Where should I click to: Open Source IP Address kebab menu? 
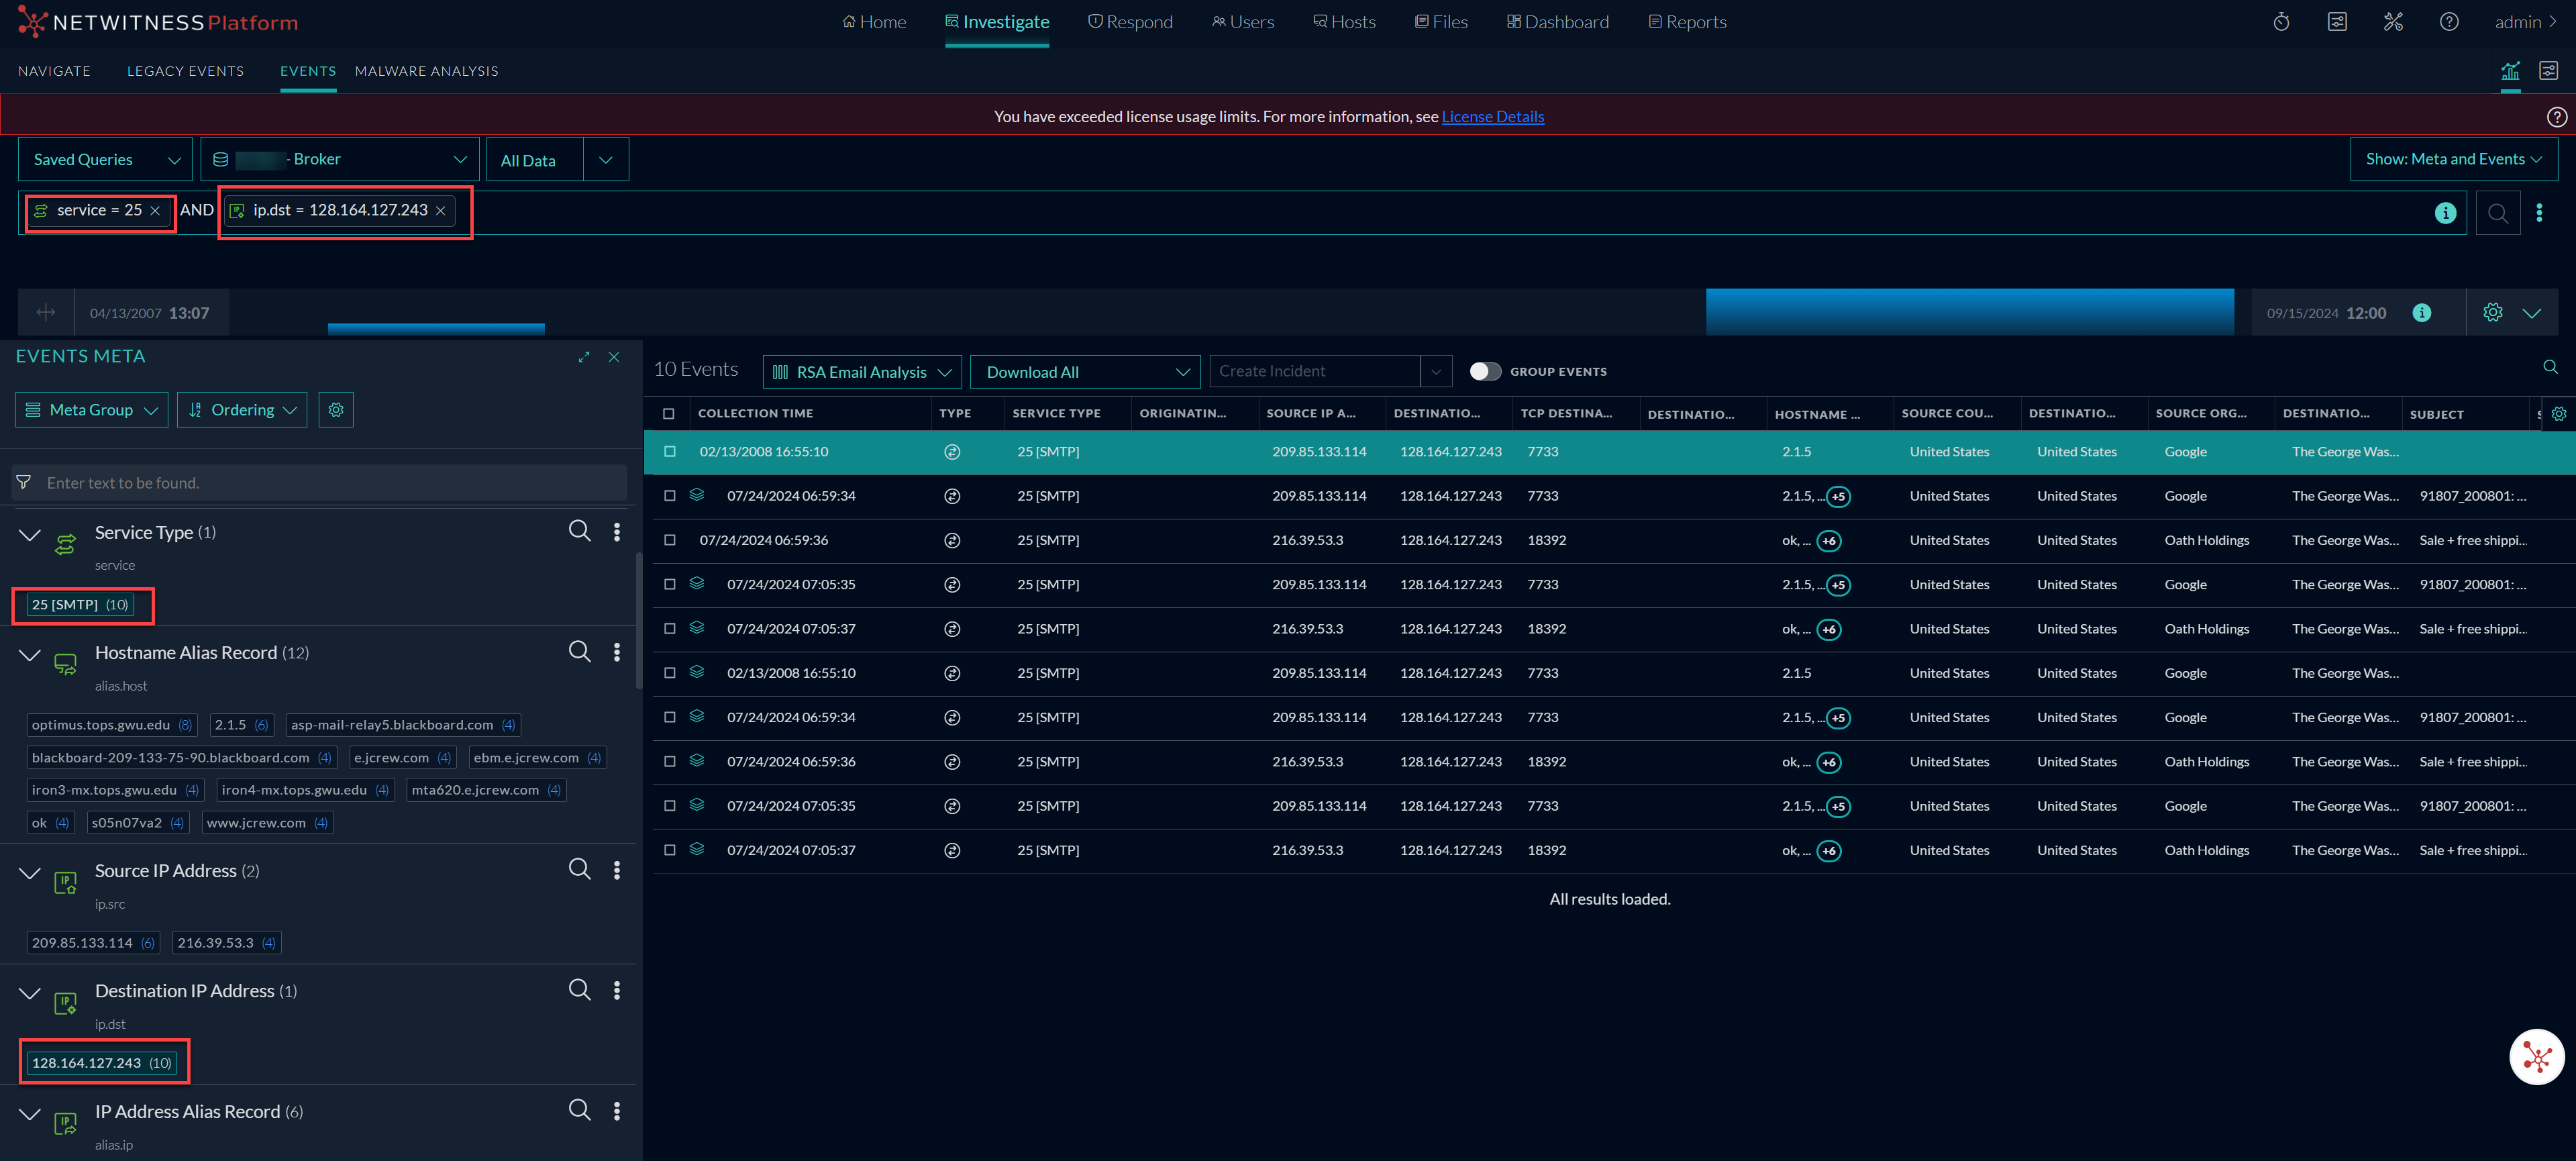coord(617,870)
